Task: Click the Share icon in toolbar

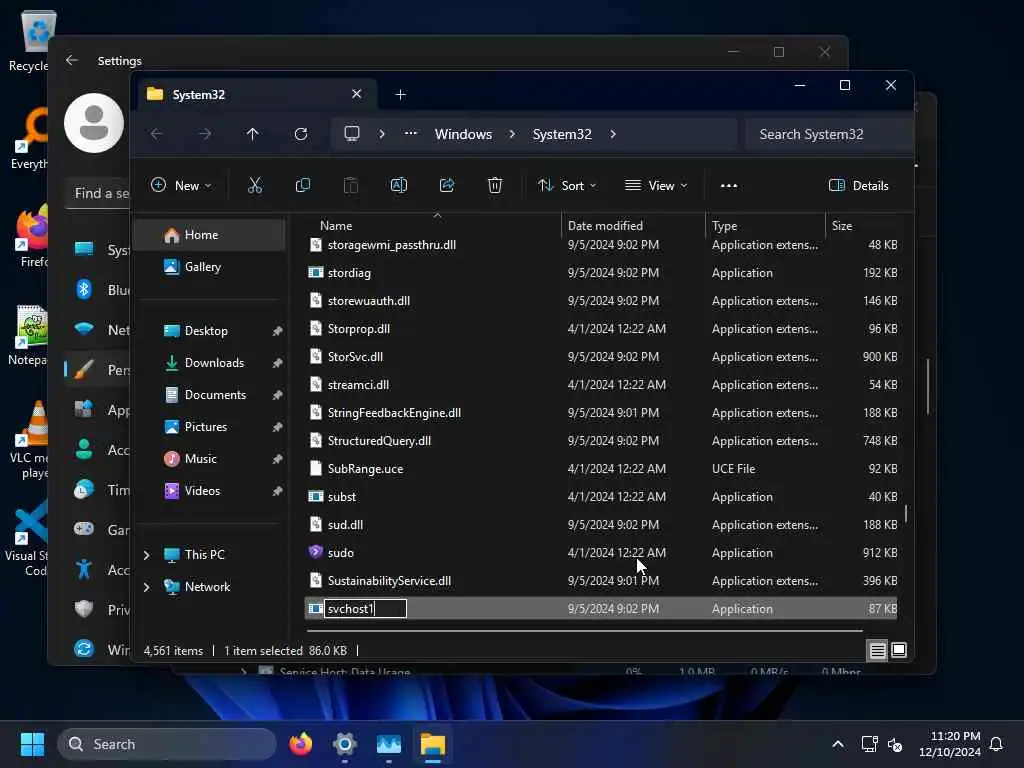Action: point(447,185)
